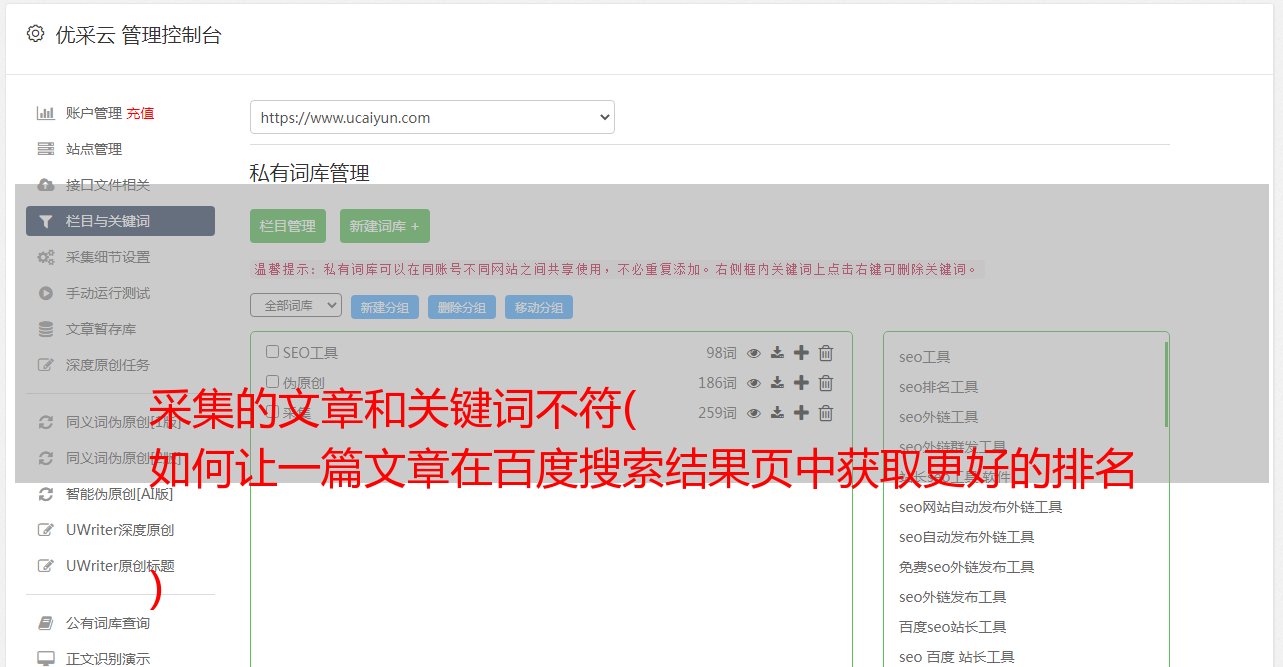The image size is (1283, 667).
Task: Click the 栏目与关键词 funnel icon
Action: (46, 221)
